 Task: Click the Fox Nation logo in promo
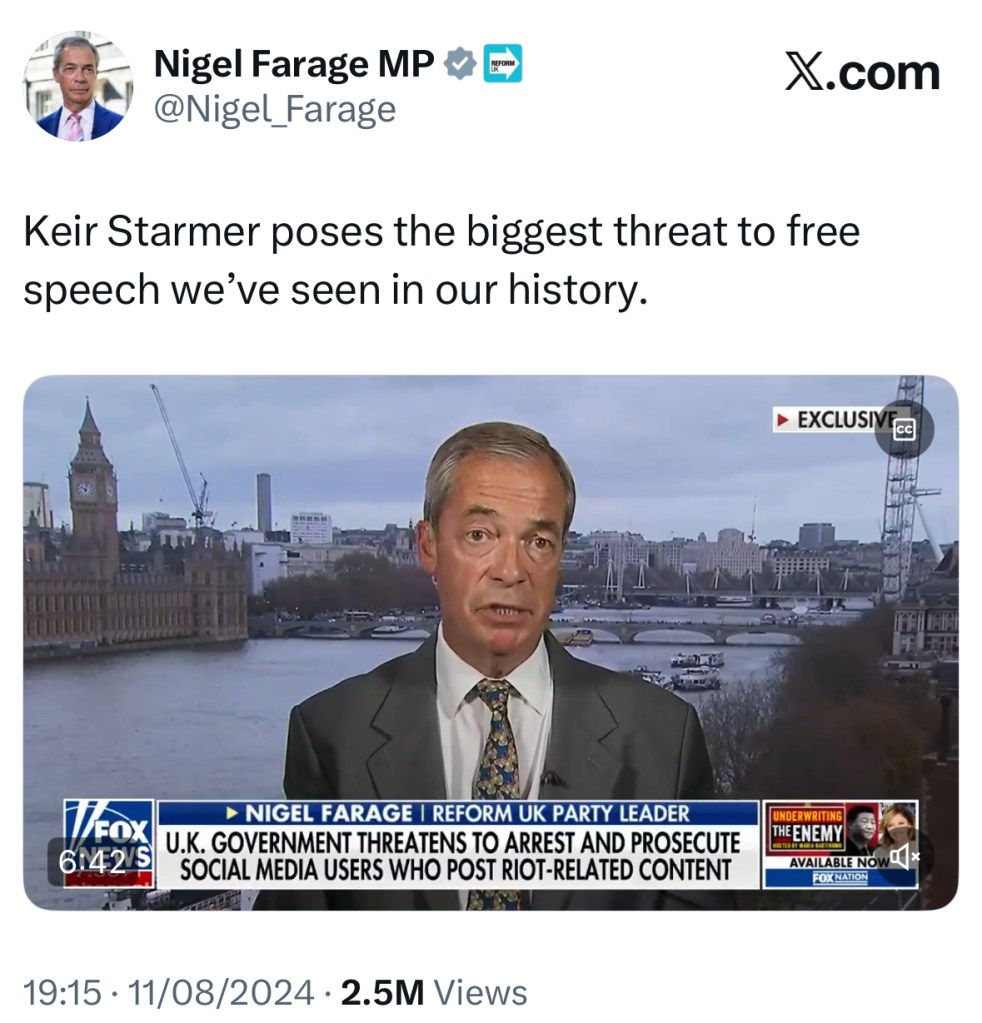point(840,877)
